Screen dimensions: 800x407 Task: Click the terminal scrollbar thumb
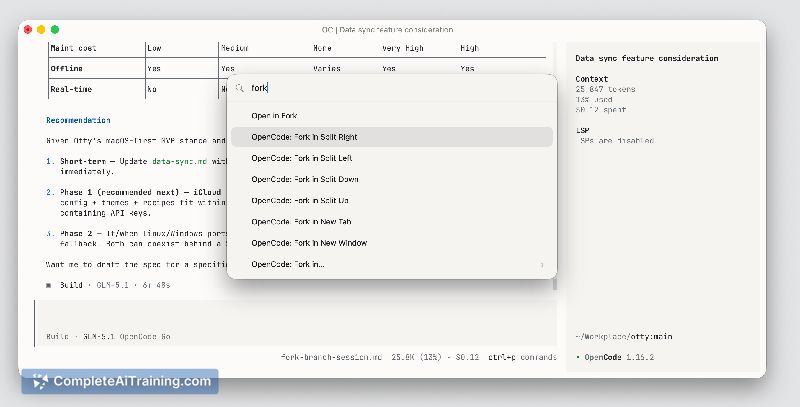(555, 284)
